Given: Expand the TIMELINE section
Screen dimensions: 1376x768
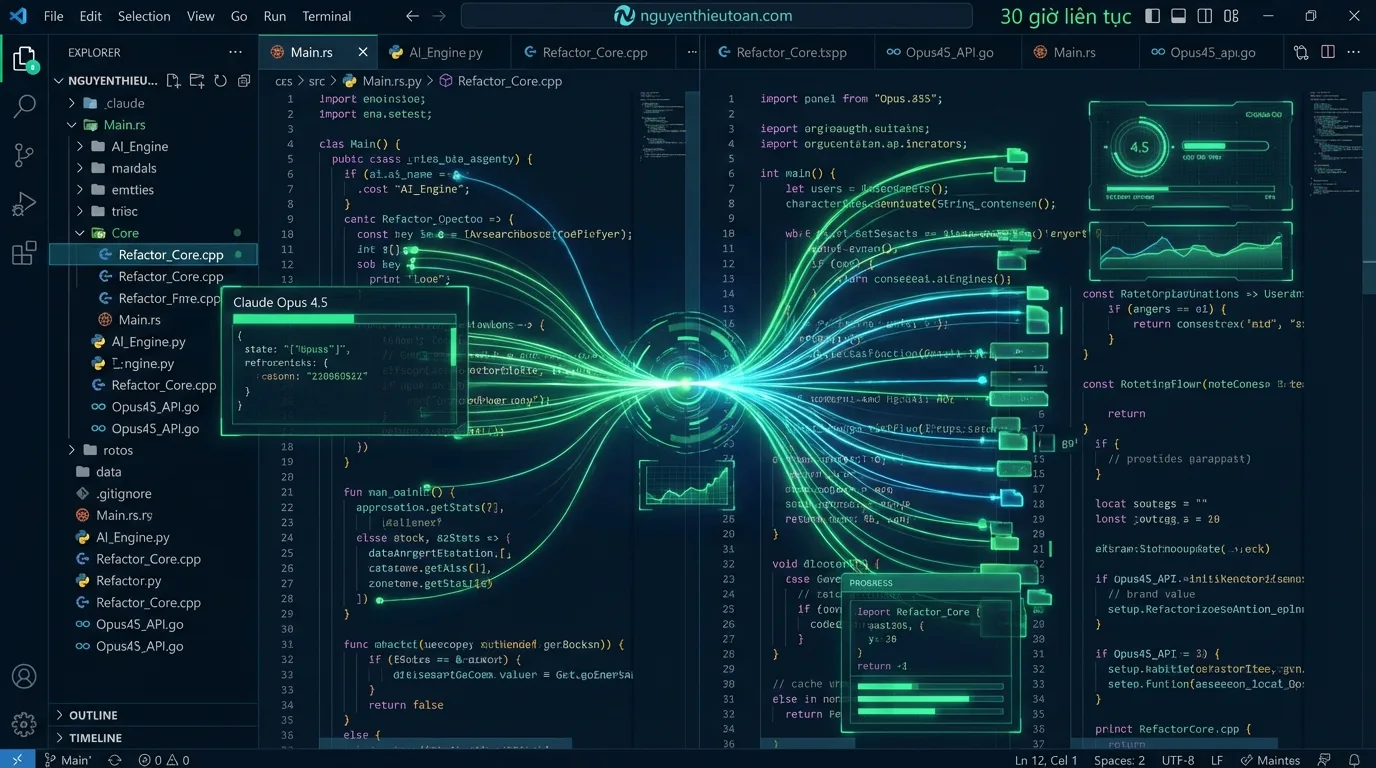Looking at the screenshot, I should pyautogui.click(x=95, y=738).
